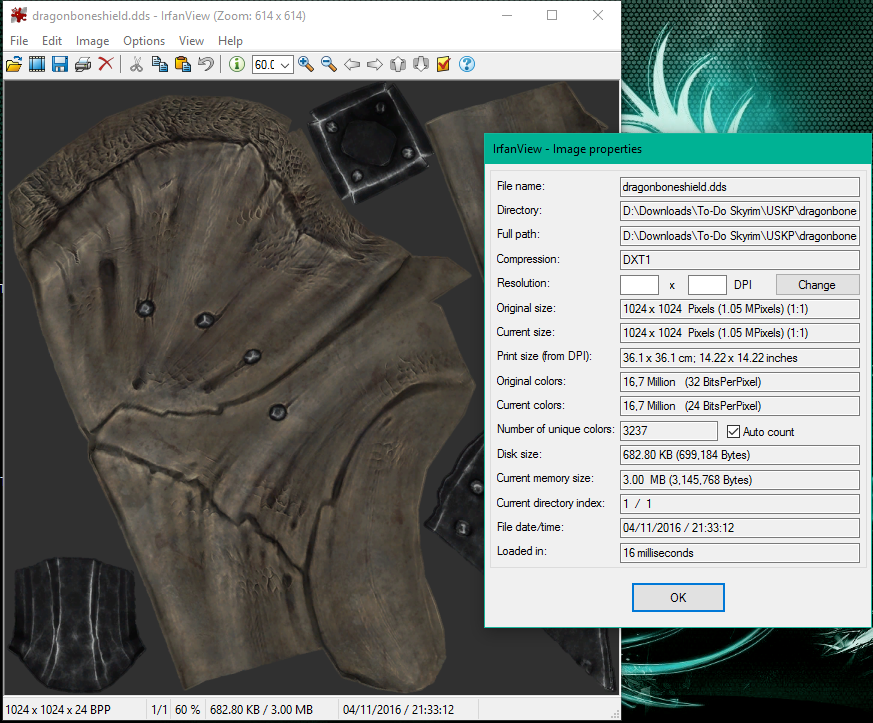Open the Image menu
Screen dimensions: 873x723
pyautogui.click(x=92, y=41)
